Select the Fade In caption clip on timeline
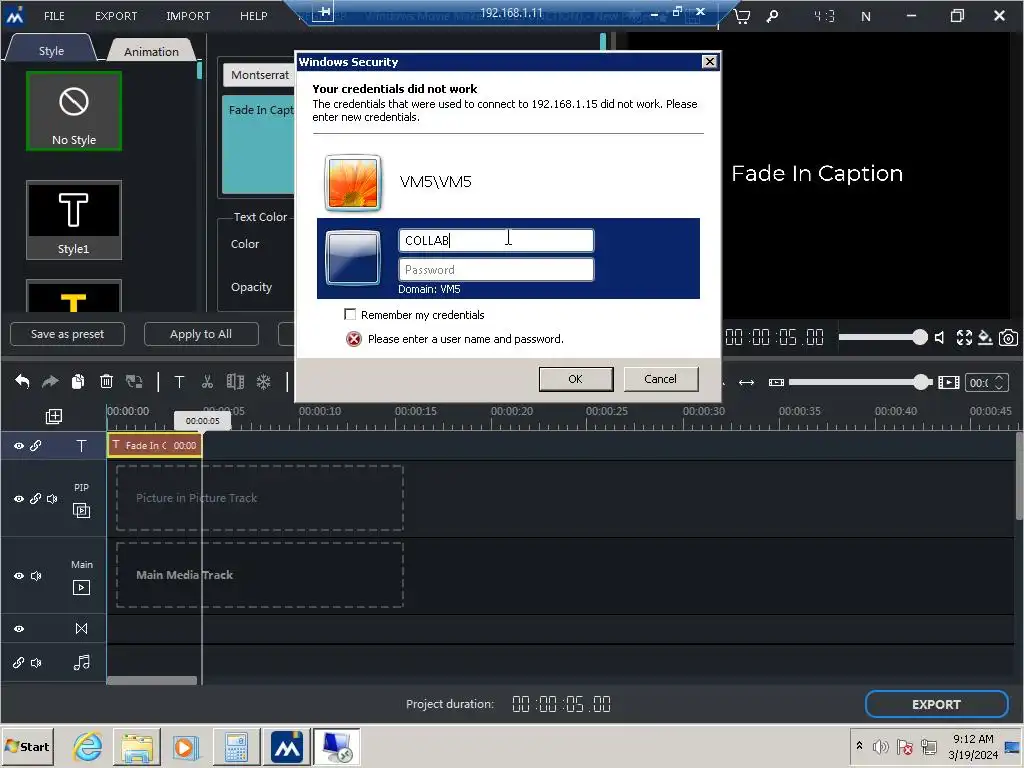This screenshot has width=1024, height=768. (155, 445)
